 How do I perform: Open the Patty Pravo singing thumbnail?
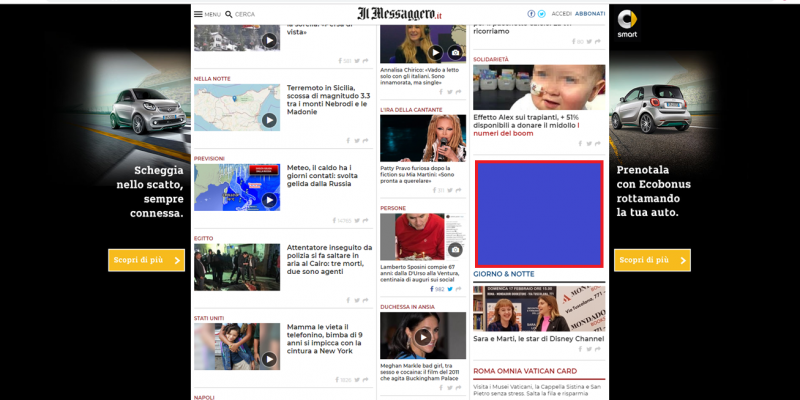click(423, 138)
